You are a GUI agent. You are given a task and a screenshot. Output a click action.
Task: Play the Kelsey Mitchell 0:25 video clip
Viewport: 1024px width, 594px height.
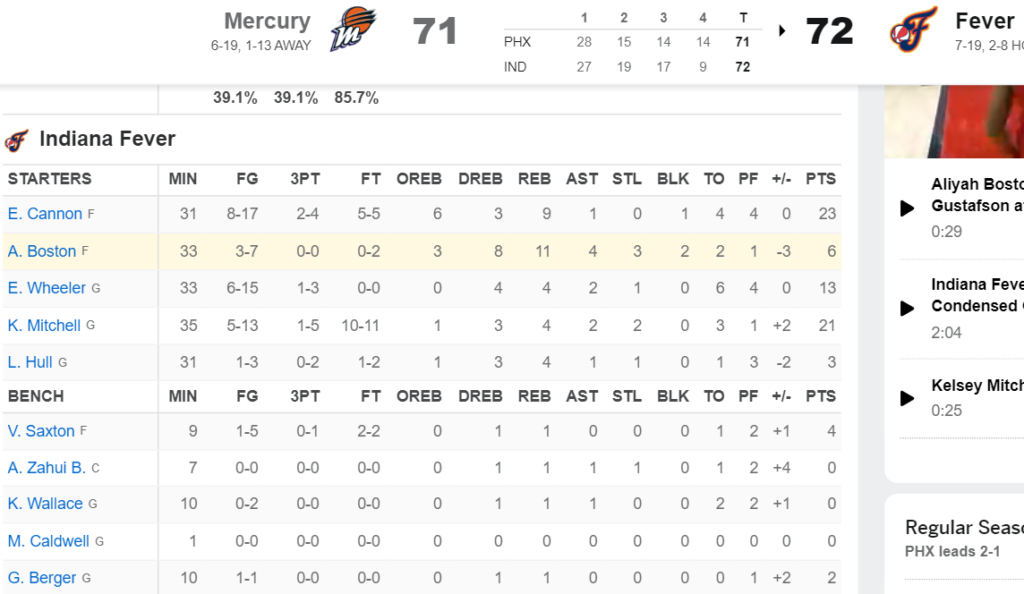pyautogui.click(x=906, y=398)
